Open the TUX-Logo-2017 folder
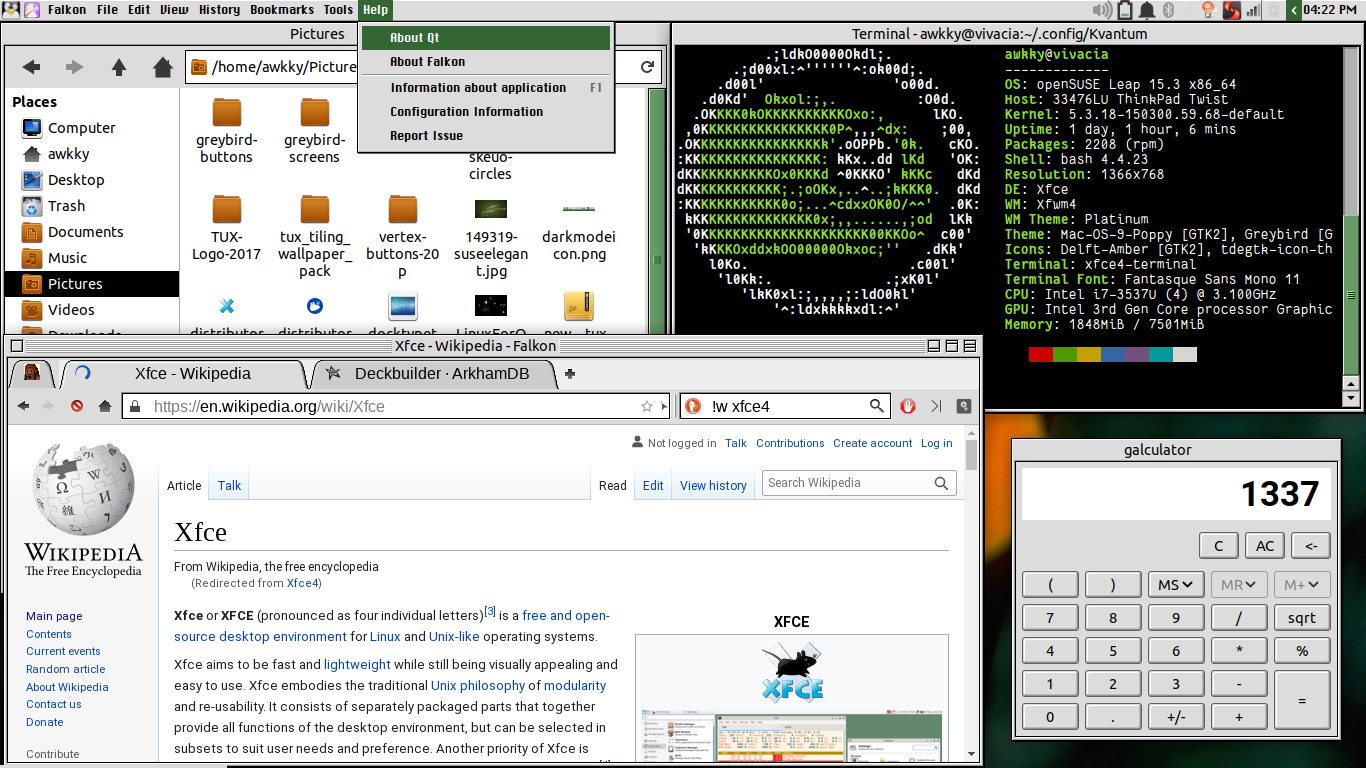 point(227,228)
